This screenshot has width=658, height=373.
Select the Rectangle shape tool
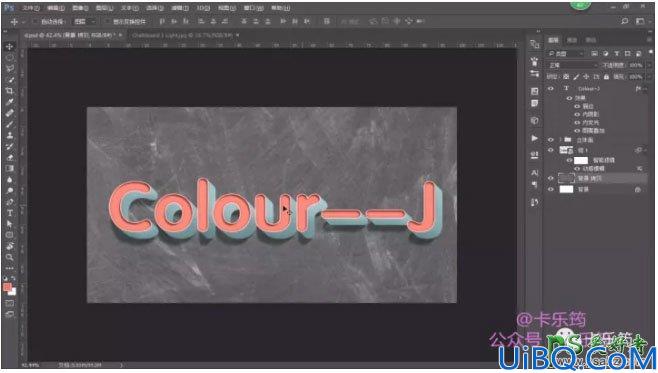(9, 235)
